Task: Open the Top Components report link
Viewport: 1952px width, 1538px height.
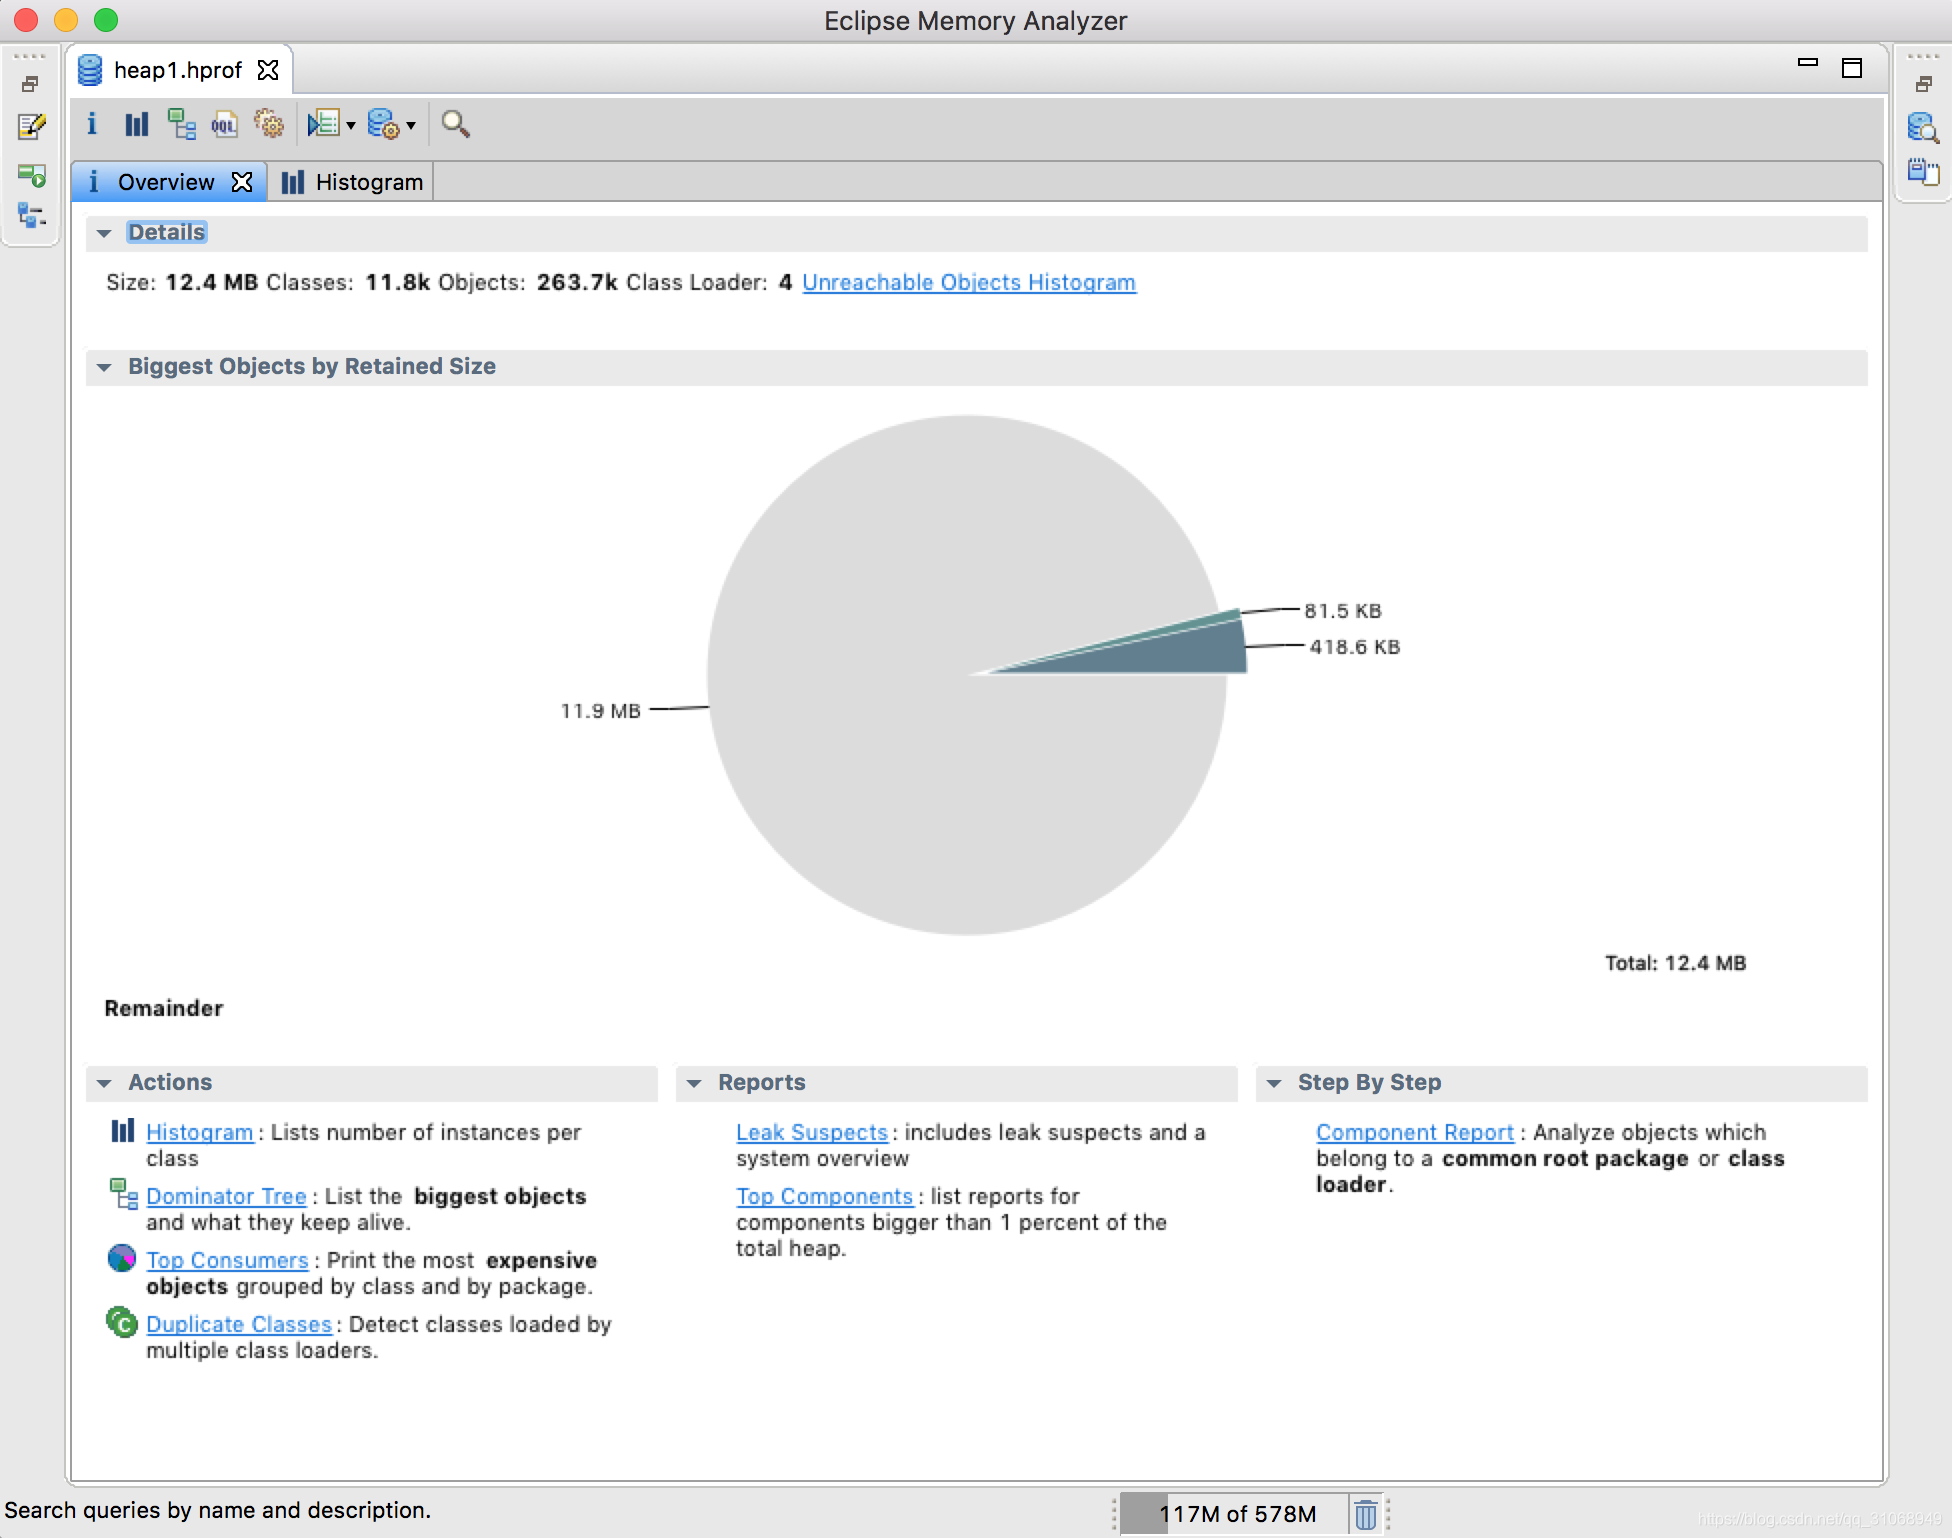Action: click(x=825, y=1196)
